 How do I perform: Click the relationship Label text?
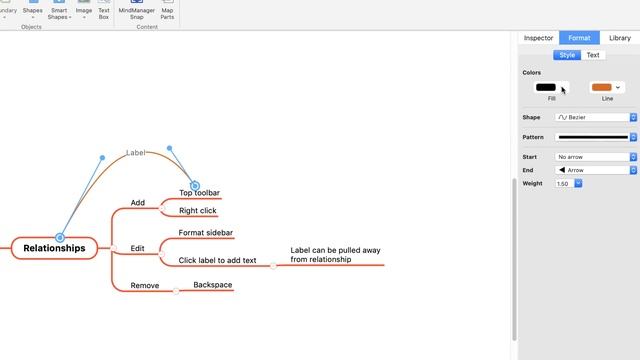click(136, 153)
